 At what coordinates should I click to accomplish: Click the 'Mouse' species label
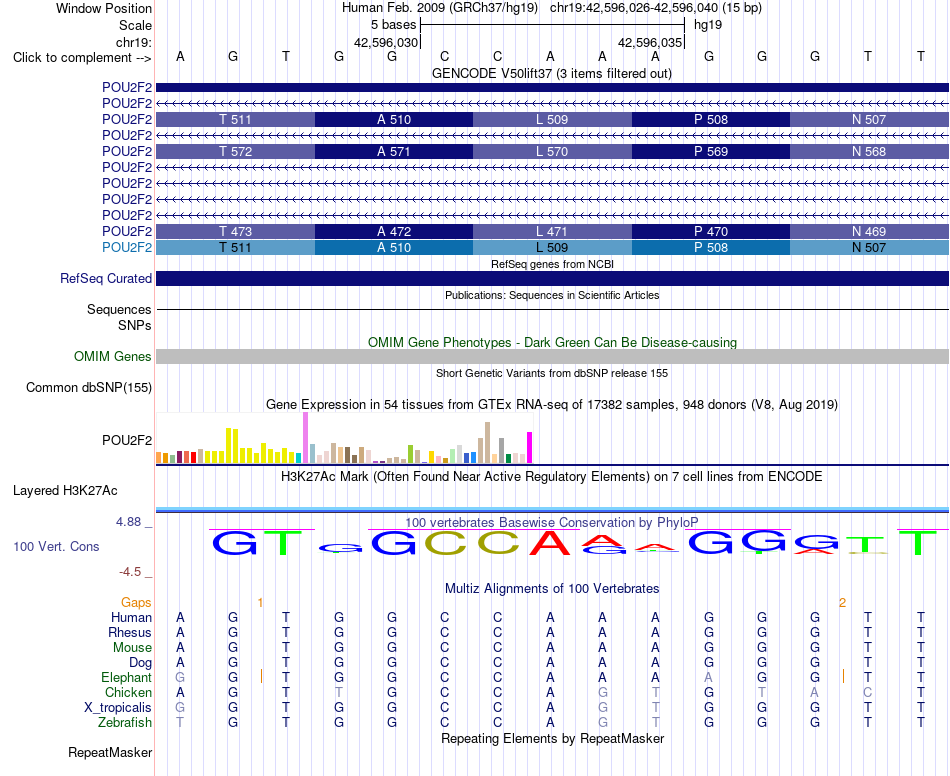point(132,648)
